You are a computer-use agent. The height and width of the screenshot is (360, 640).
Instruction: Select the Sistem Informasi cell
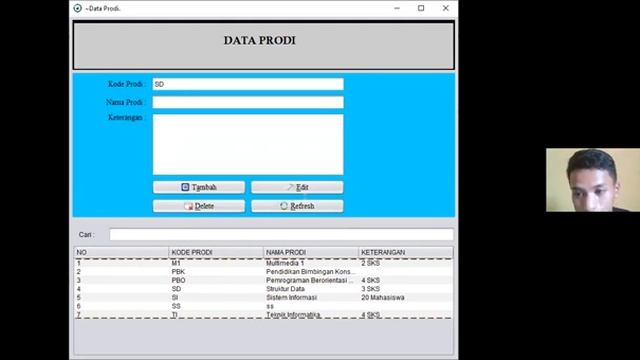click(x=311, y=298)
